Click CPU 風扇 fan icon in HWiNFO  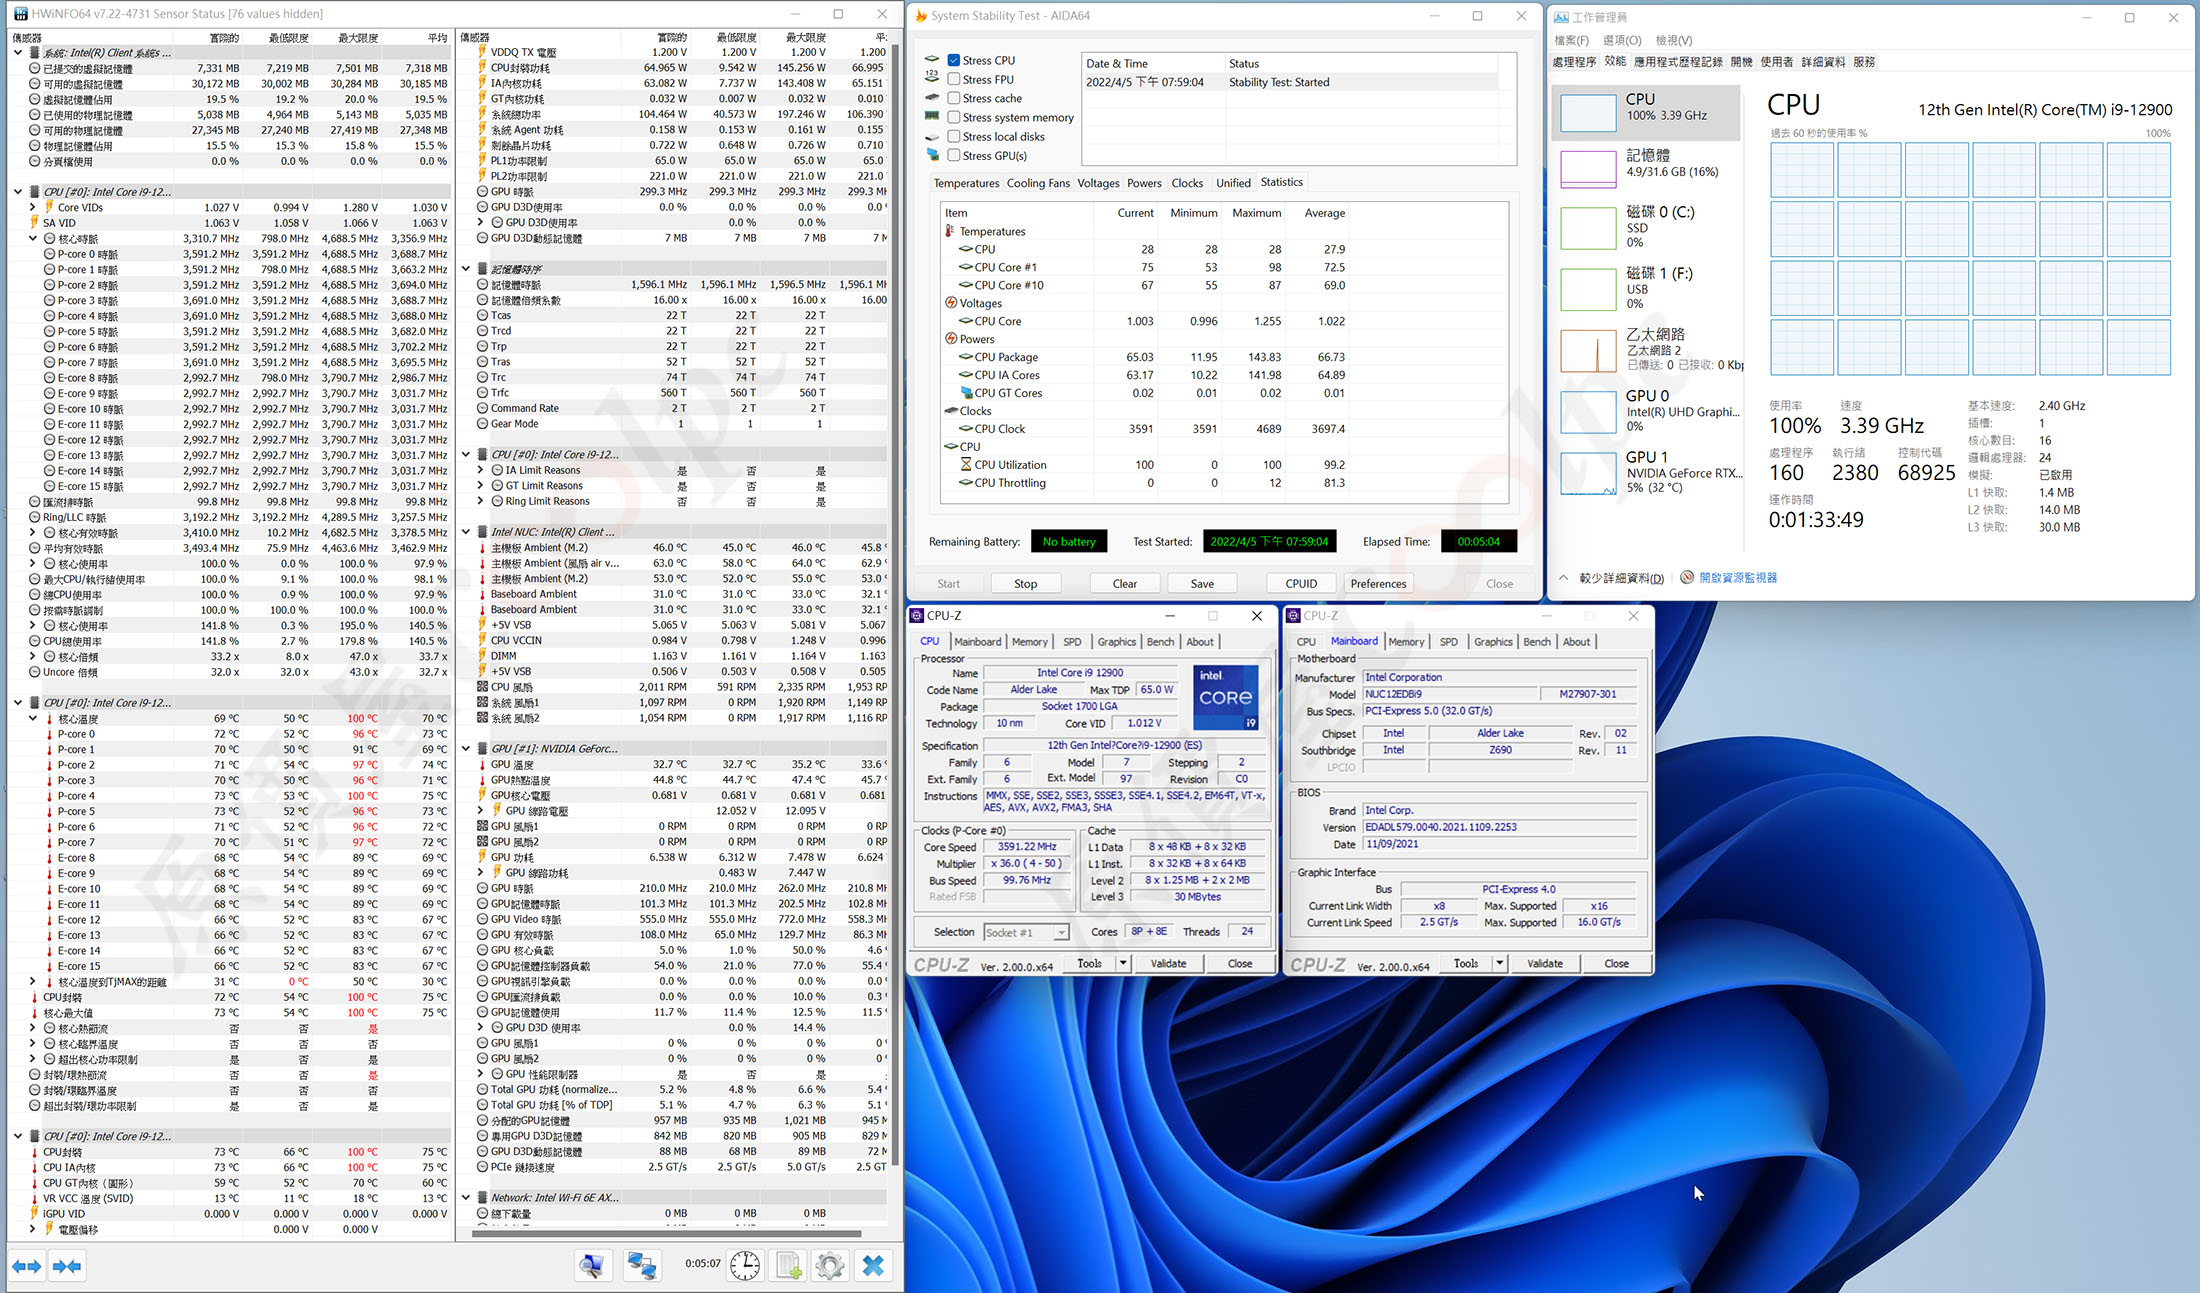pos(482,687)
